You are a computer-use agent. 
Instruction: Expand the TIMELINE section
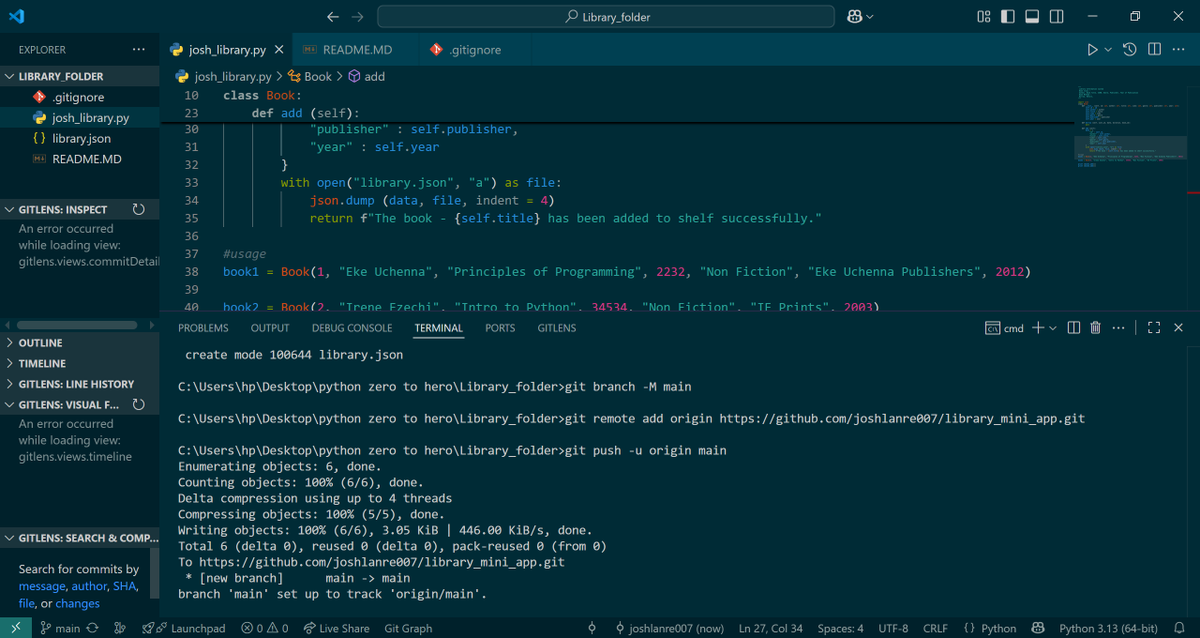[80, 364]
